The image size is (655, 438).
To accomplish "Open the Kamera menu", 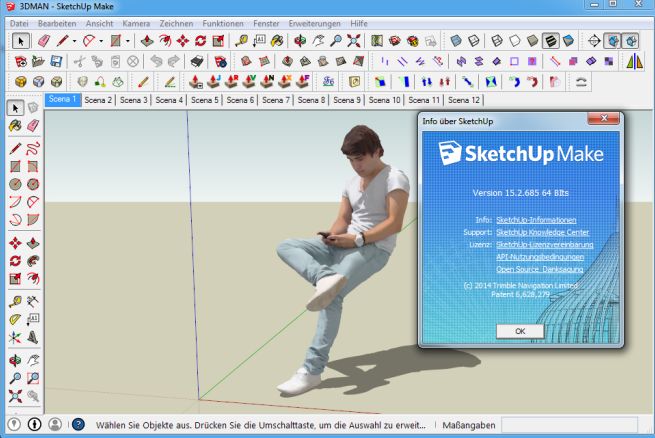I will (136, 22).
